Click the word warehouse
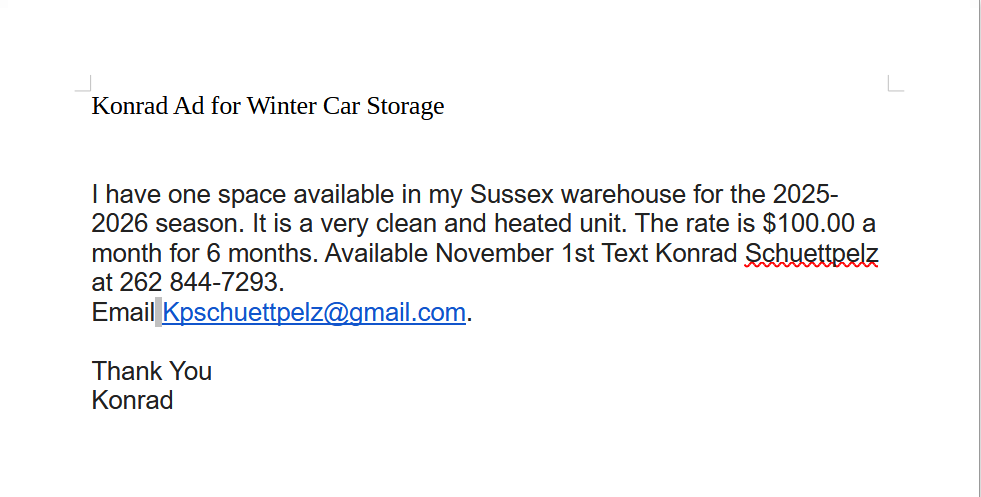The image size is (981, 497). [x=619, y=194]
